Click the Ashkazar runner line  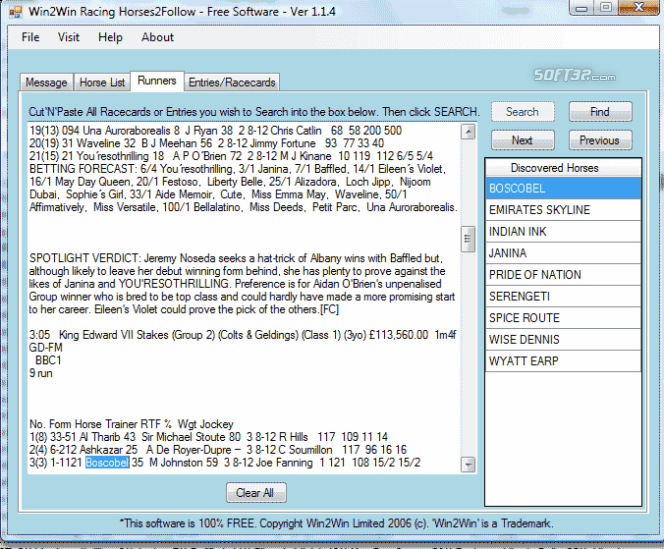tap(218, 449)
